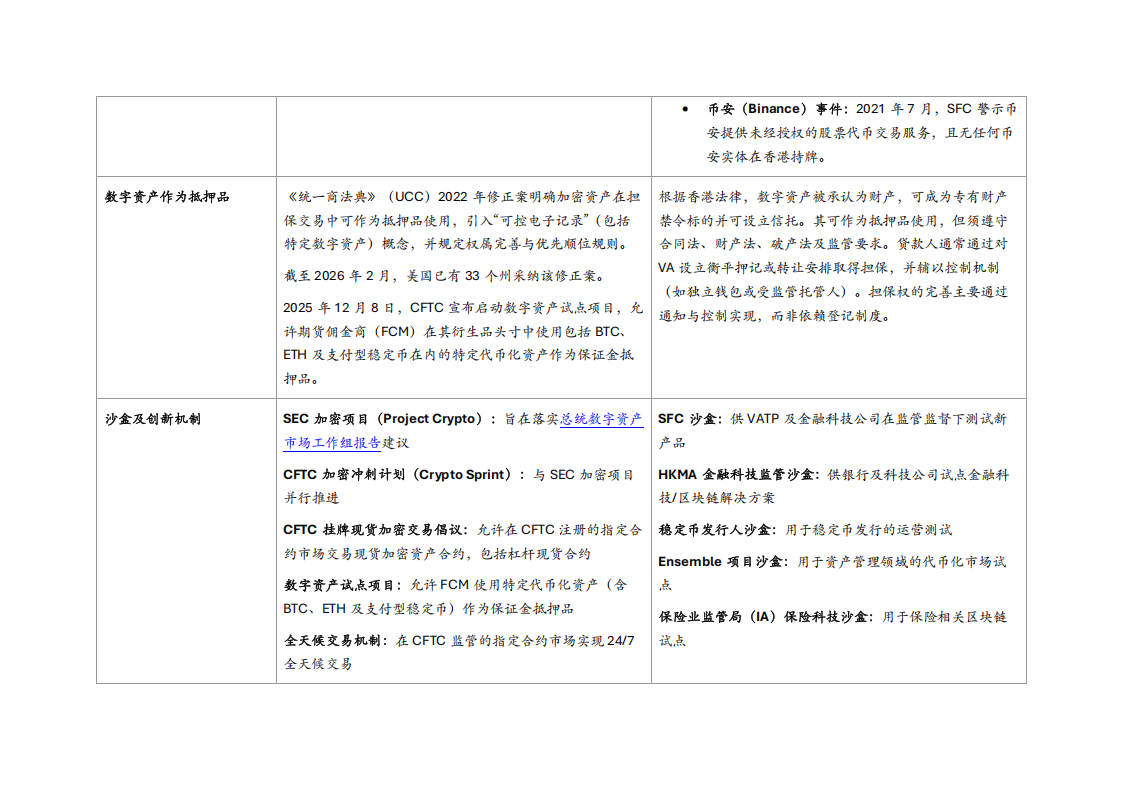Screen dimensions: 1123x794
Task: Click text 技/区块链解决方案 under HKMA entry
Action: [716, 498]
